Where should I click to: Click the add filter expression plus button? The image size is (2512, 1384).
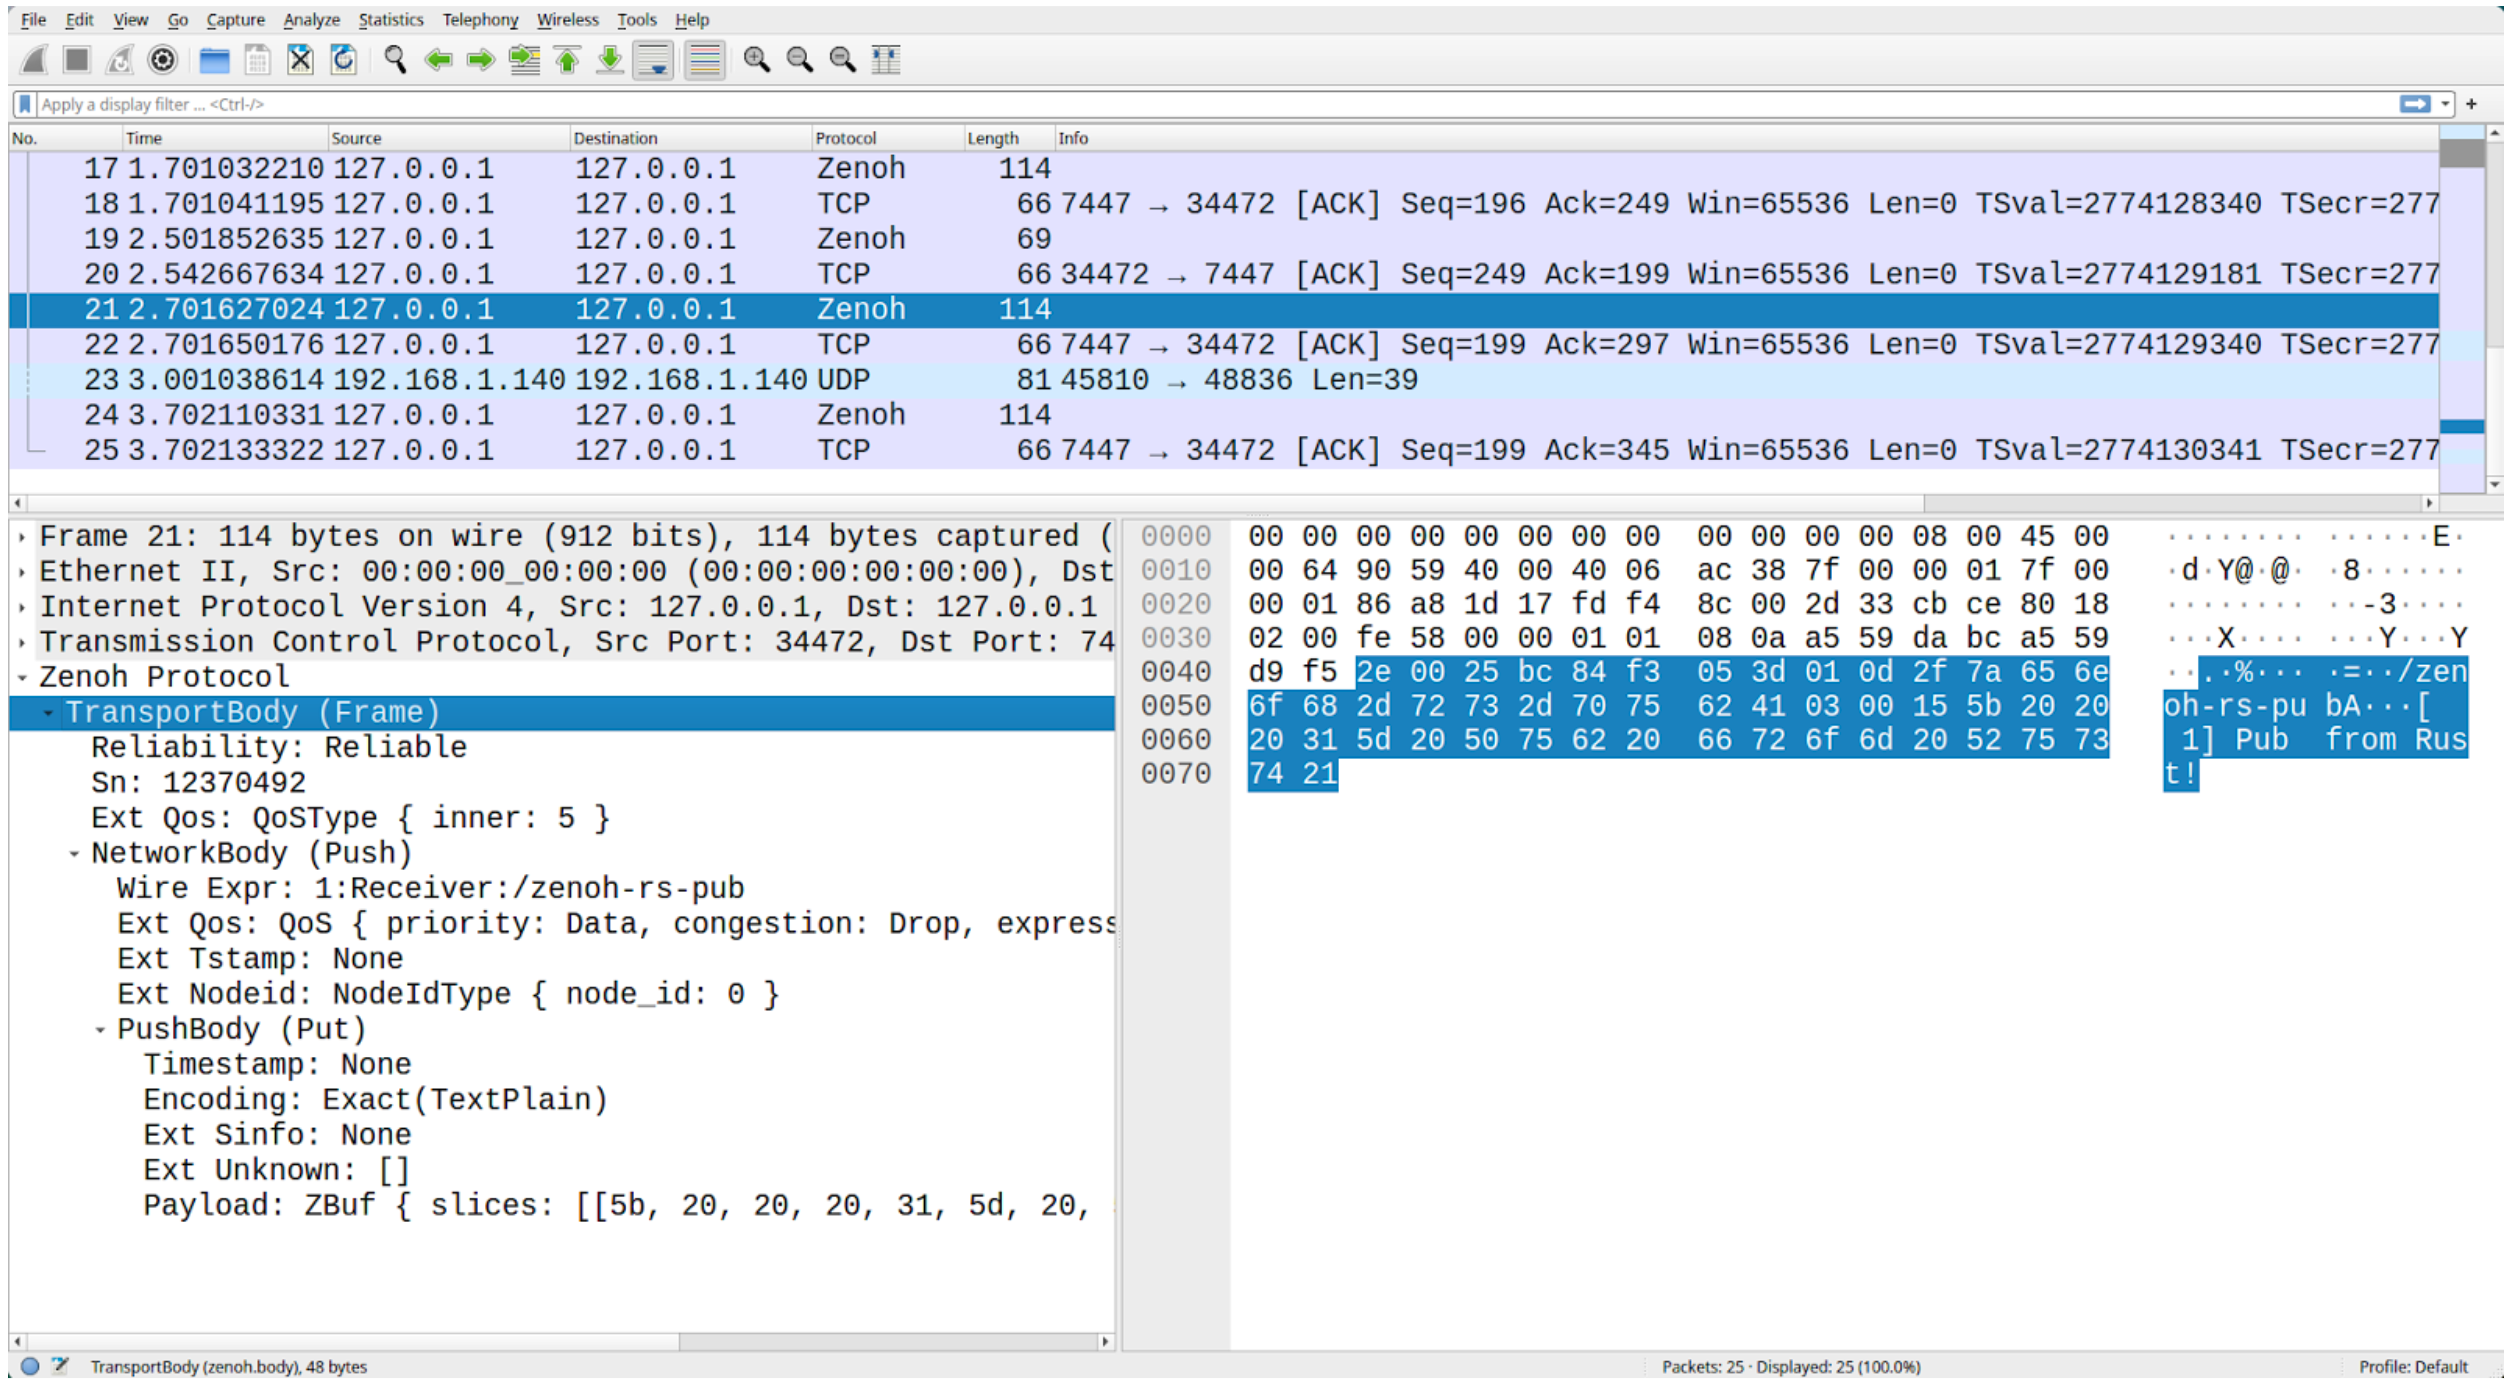(x=2471, y=104)
